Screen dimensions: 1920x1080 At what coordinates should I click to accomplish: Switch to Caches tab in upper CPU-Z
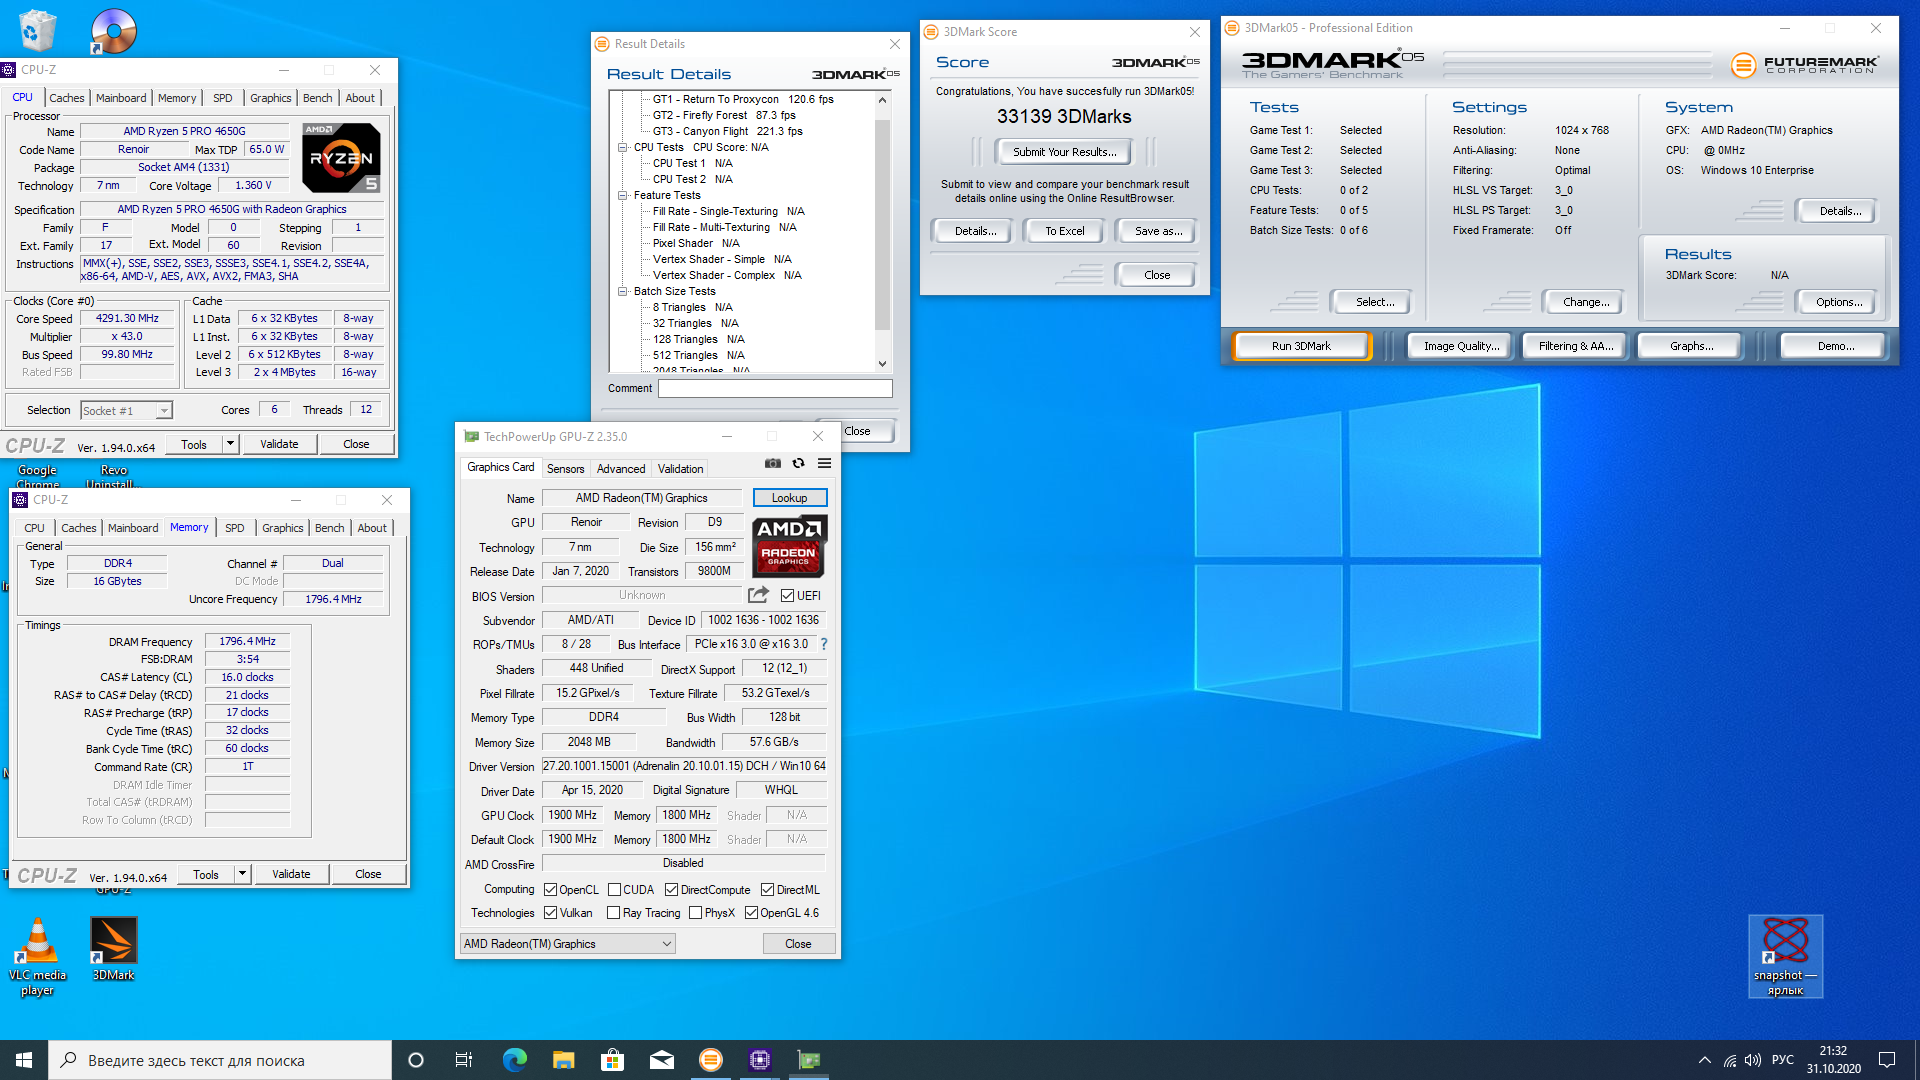tap(67, 98)
